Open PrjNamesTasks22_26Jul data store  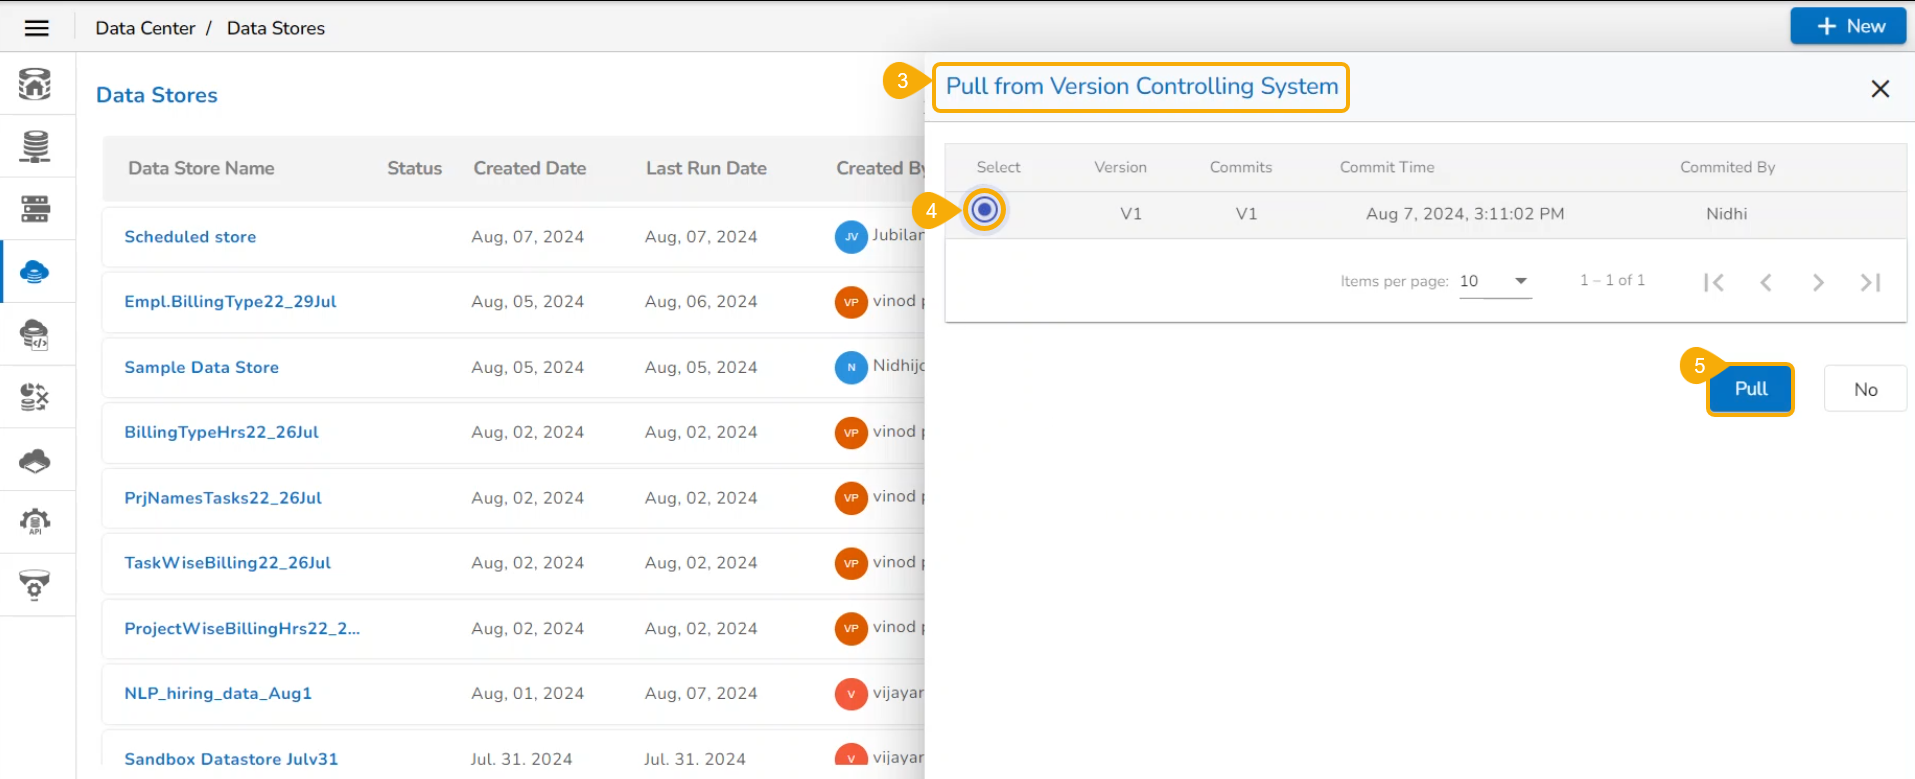click(223, 498)
